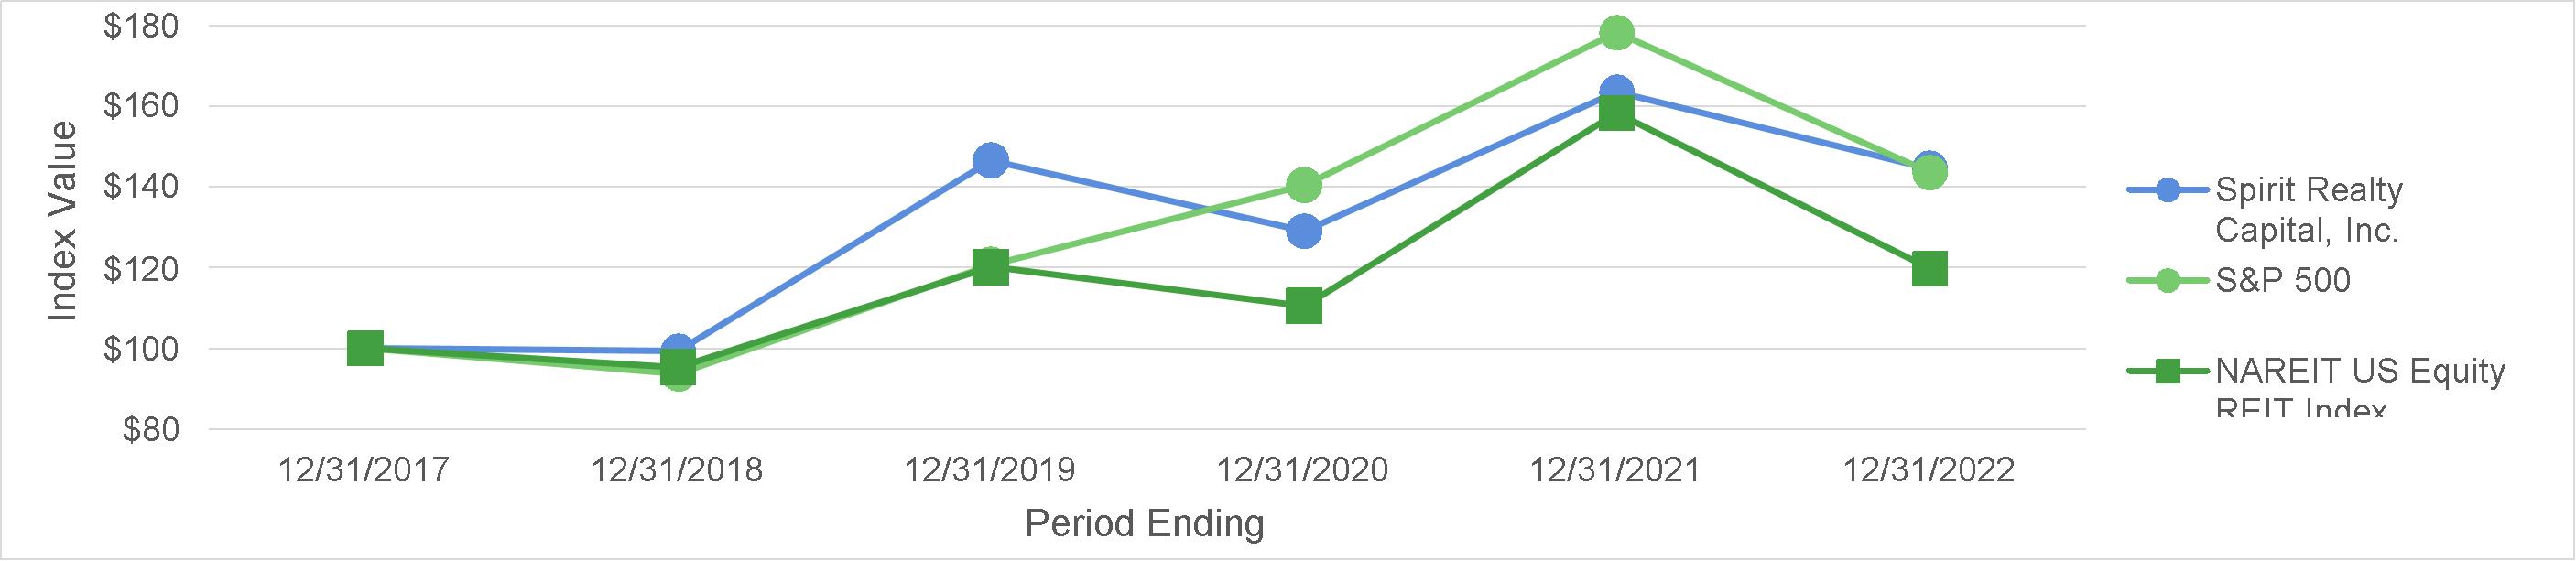This screenshot has width=2576, height=561.
Task: Click the 12/31/2022 x-axis date label
Action: 1928,470
